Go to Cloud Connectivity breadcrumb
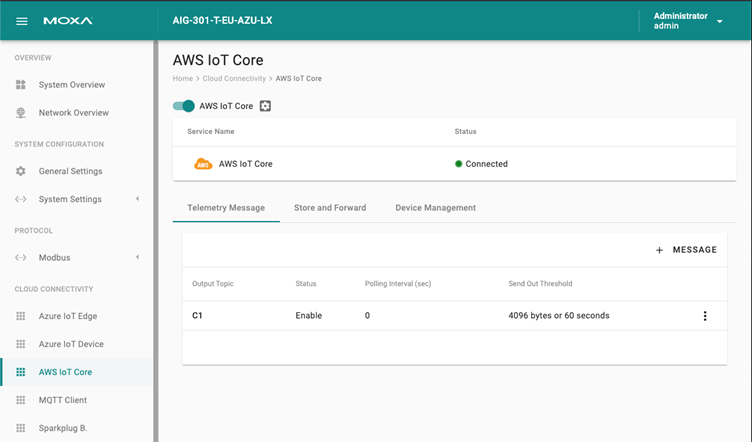This screenshot has width=752, height=442. point(234,78)
